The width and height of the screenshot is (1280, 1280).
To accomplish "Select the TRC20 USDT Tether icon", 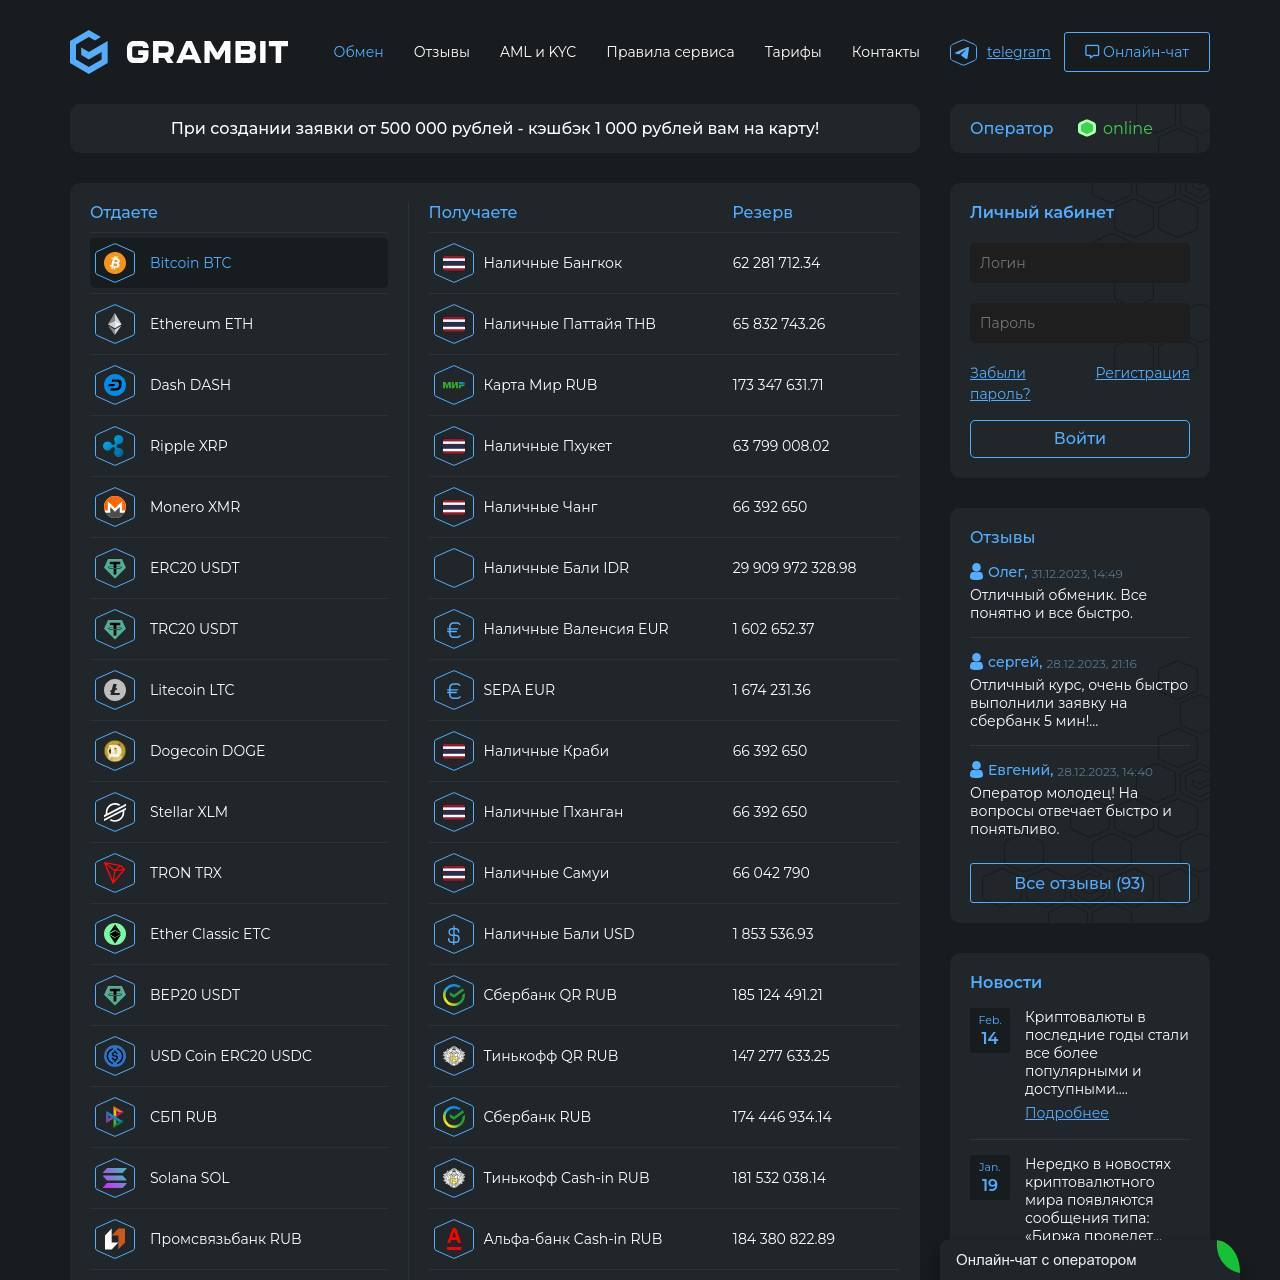I will coord(115,629).
